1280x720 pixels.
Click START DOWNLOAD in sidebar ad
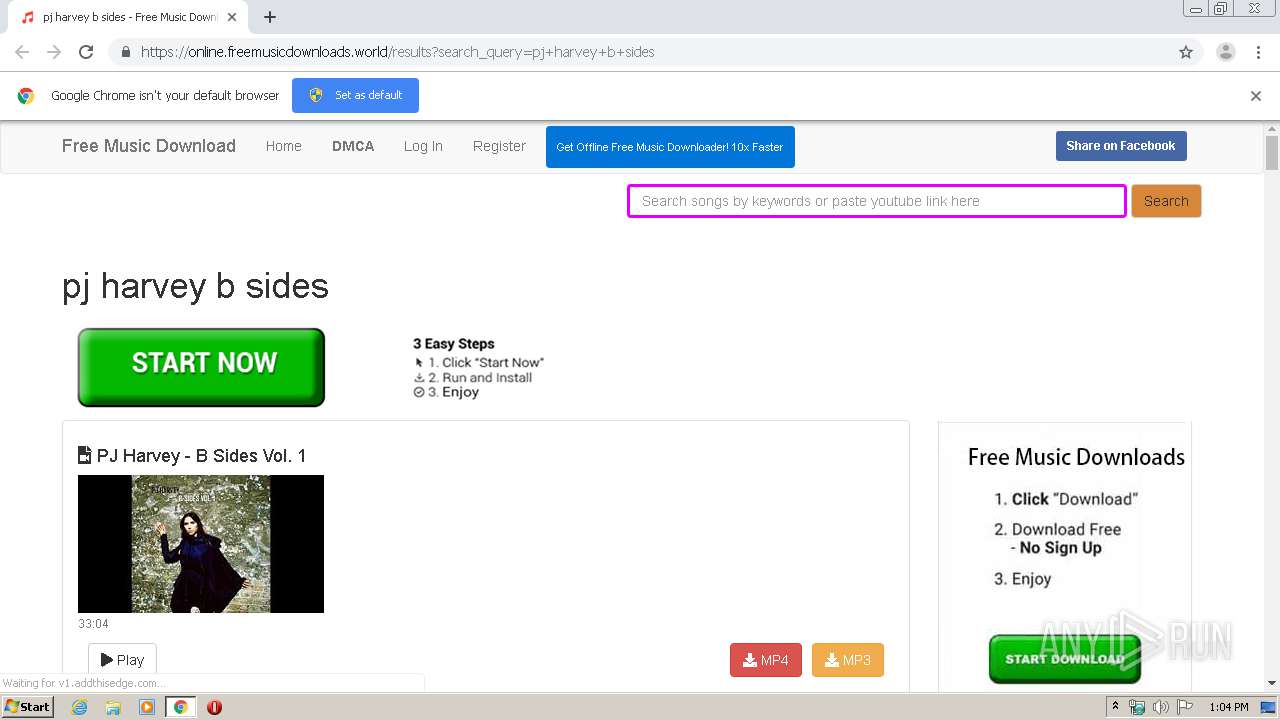point(1064,659)
